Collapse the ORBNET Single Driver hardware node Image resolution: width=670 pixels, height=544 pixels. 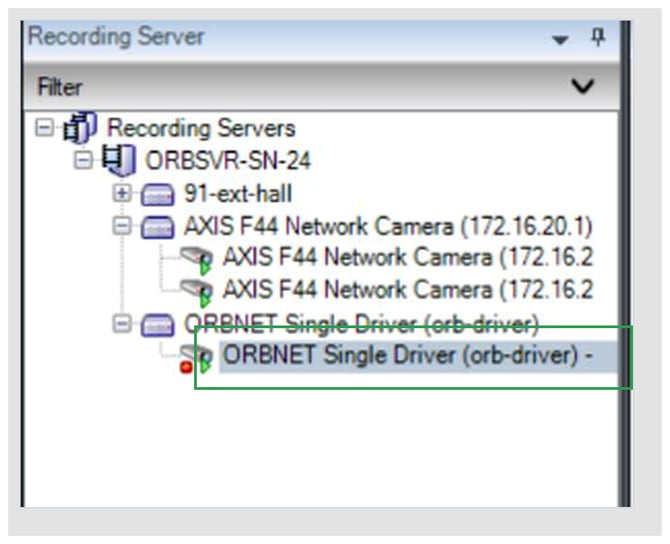point(122,324)
